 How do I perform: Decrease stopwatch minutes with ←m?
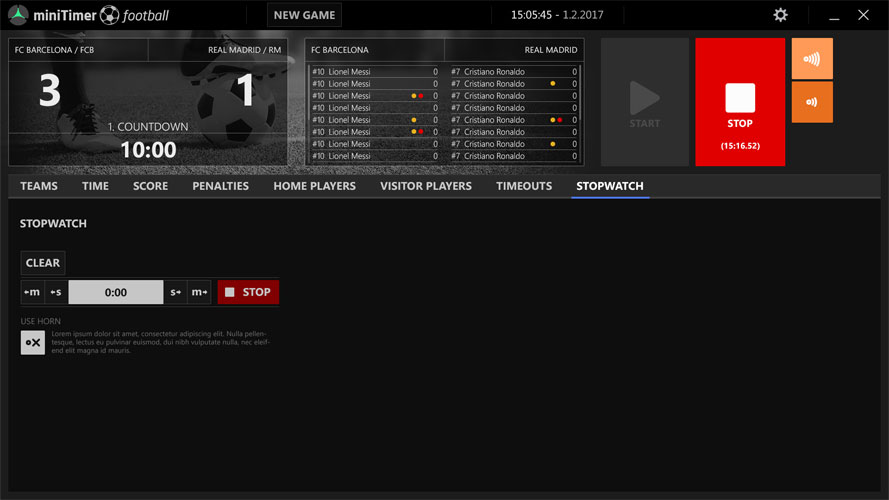32,292
